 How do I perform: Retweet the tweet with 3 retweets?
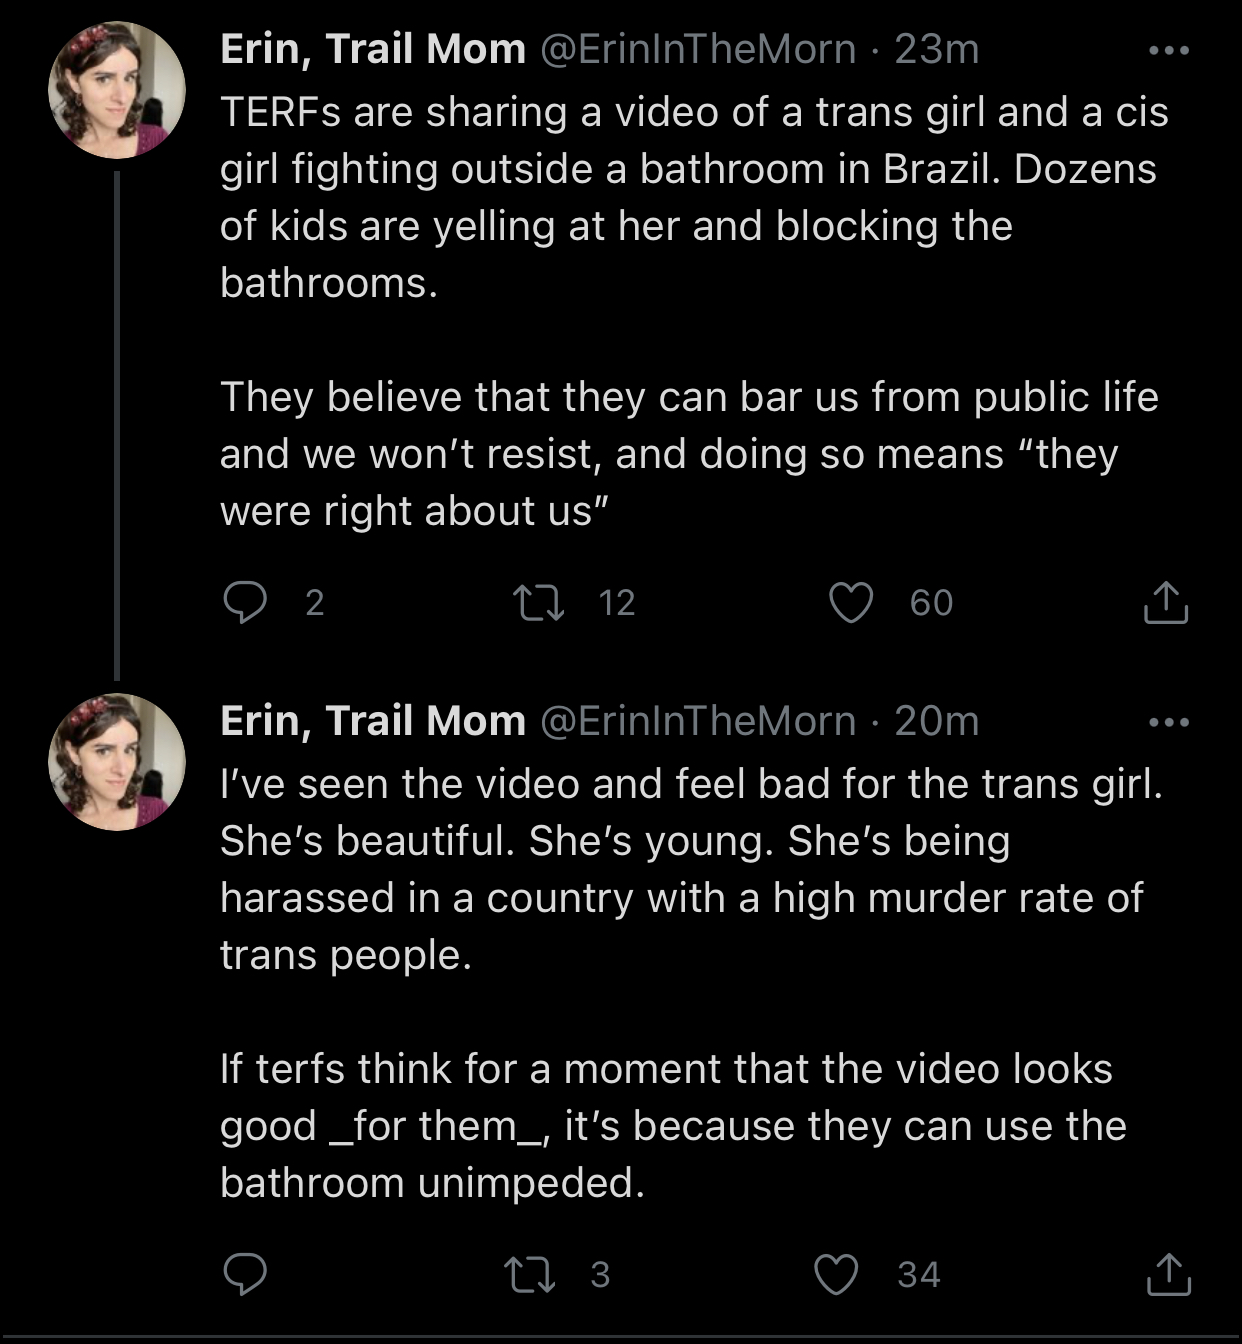point(530,1274)
